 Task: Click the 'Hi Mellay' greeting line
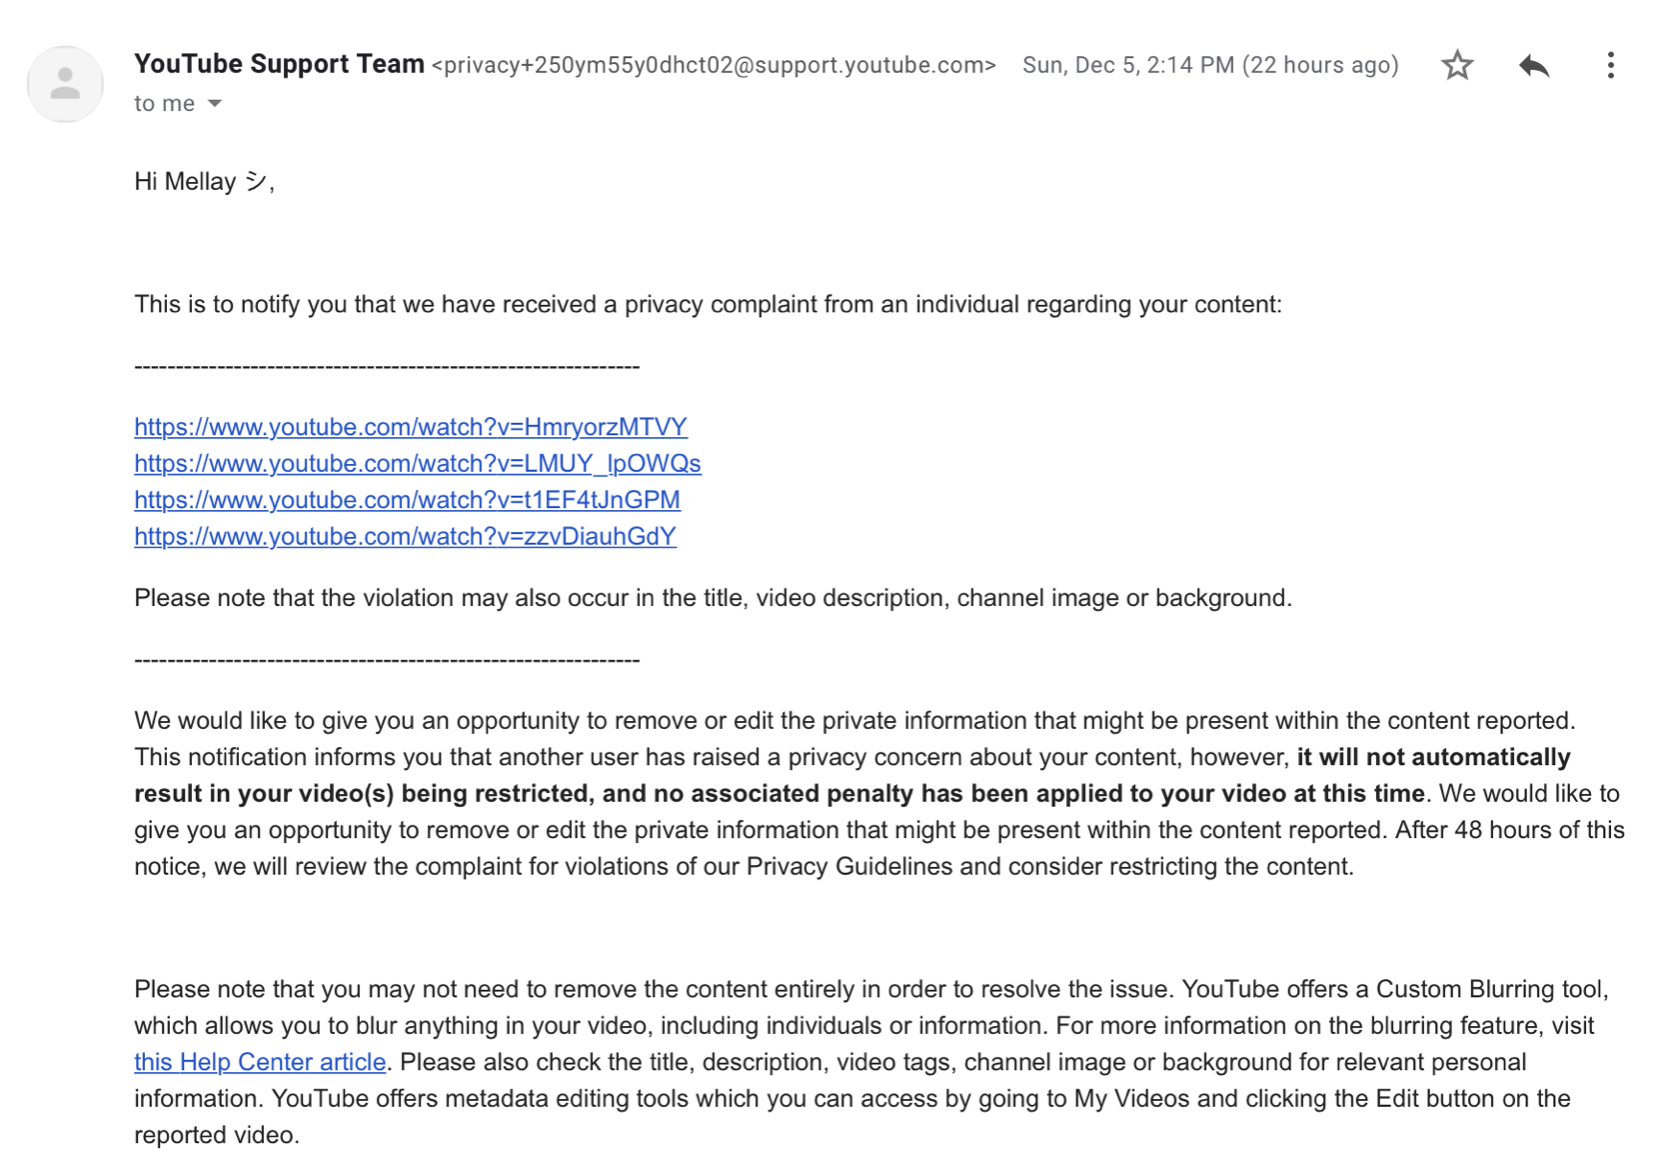click(x=204, y=181)
